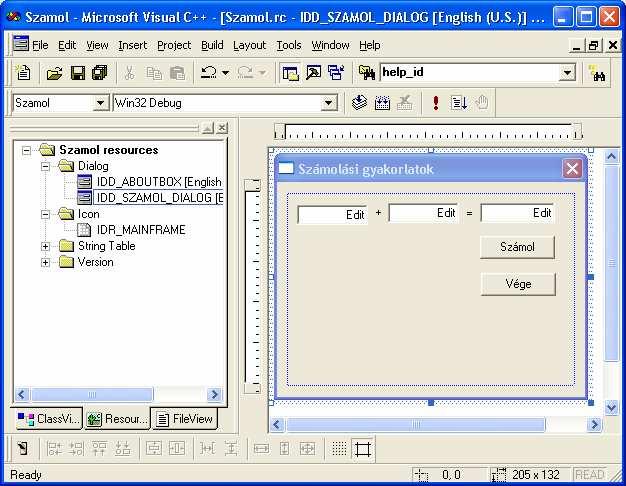Click the Space Down layout icon
This screenshot has width=626, height=486.
click(x=231, y=448)
